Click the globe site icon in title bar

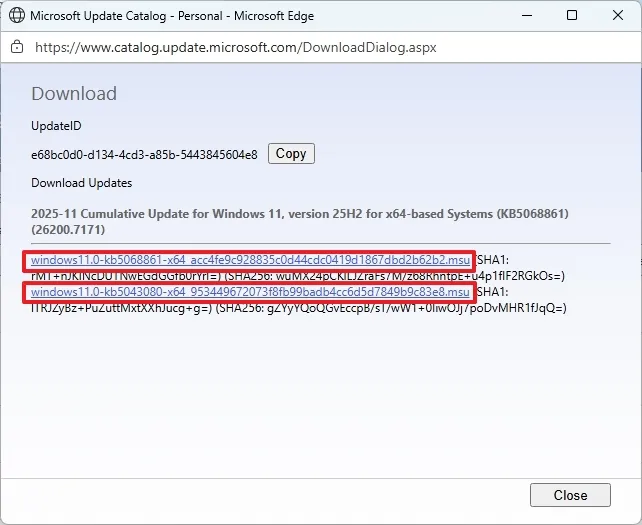[x=17, y=16]
